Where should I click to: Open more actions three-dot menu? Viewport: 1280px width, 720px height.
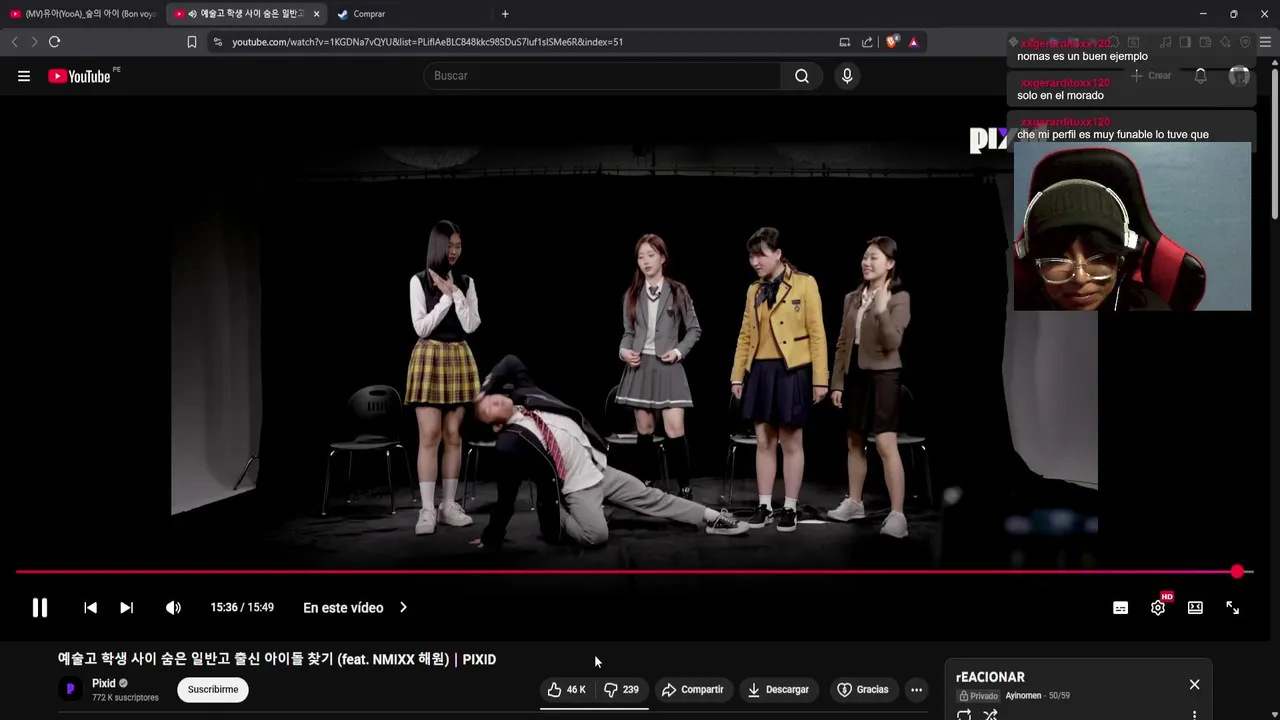[x=916, y=689]
